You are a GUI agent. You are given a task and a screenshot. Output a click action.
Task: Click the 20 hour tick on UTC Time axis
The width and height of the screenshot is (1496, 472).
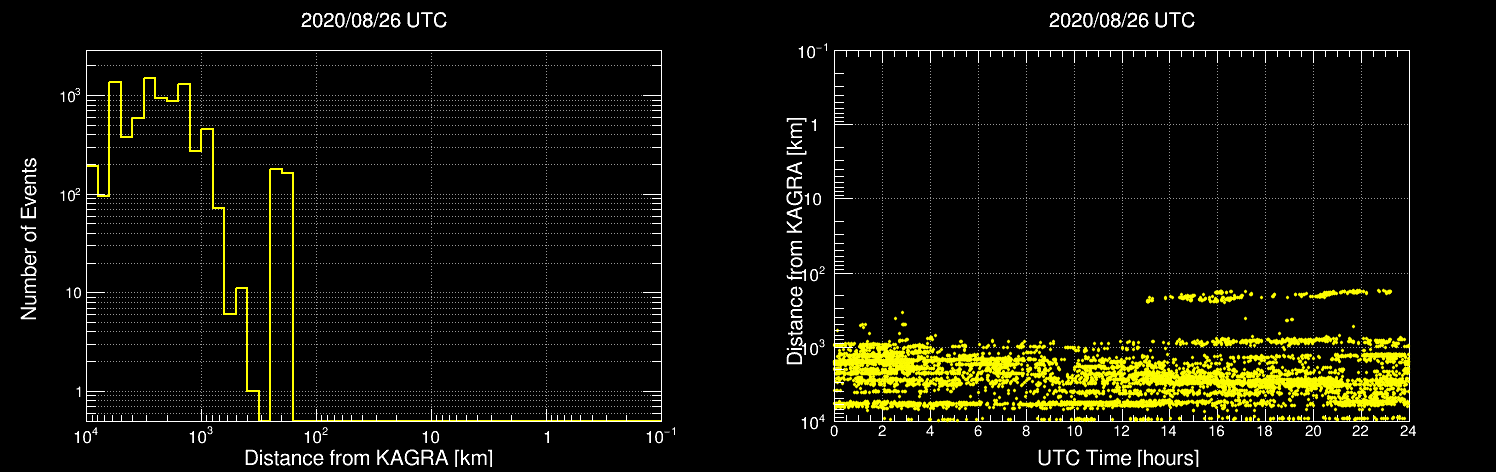(1313, 432)
